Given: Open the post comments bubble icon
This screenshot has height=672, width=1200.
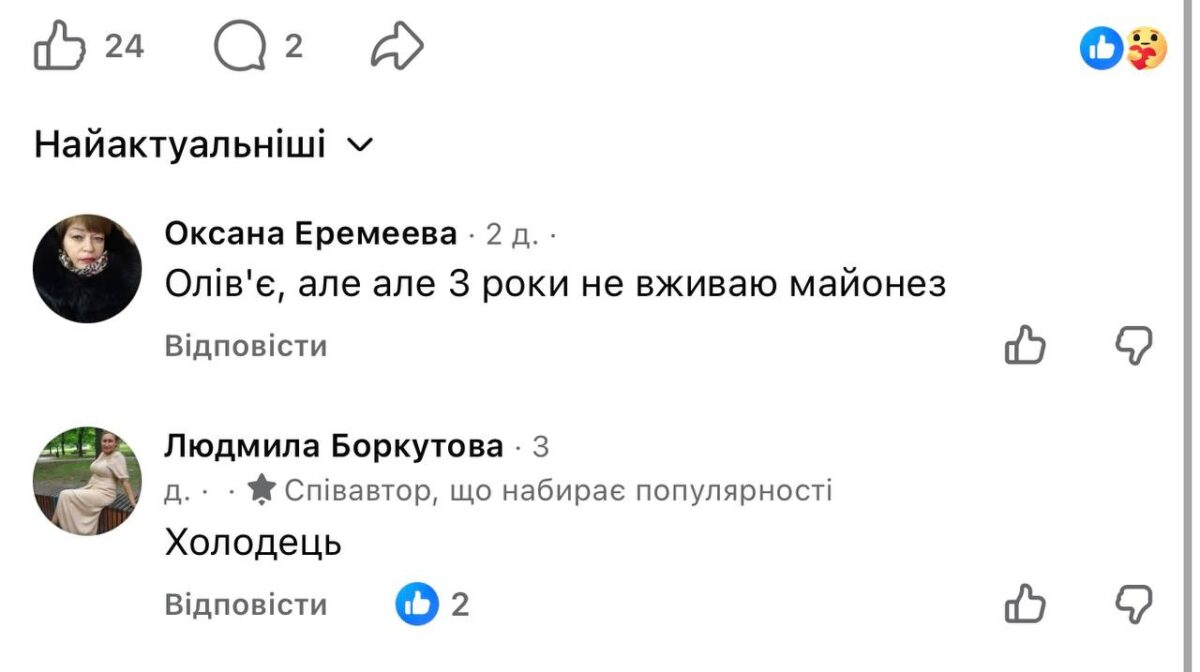Looking at the screenshot, I should coord(240,47).
